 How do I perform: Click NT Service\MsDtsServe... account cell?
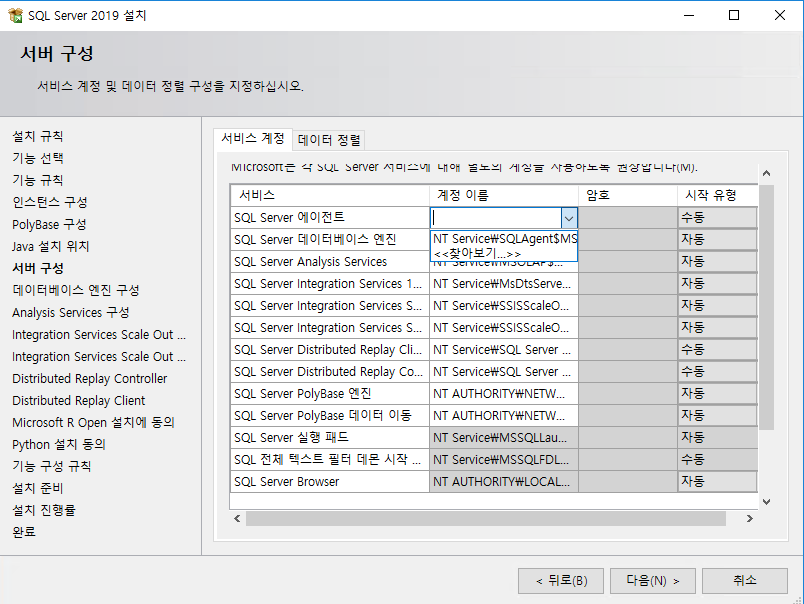coord(504,284)
